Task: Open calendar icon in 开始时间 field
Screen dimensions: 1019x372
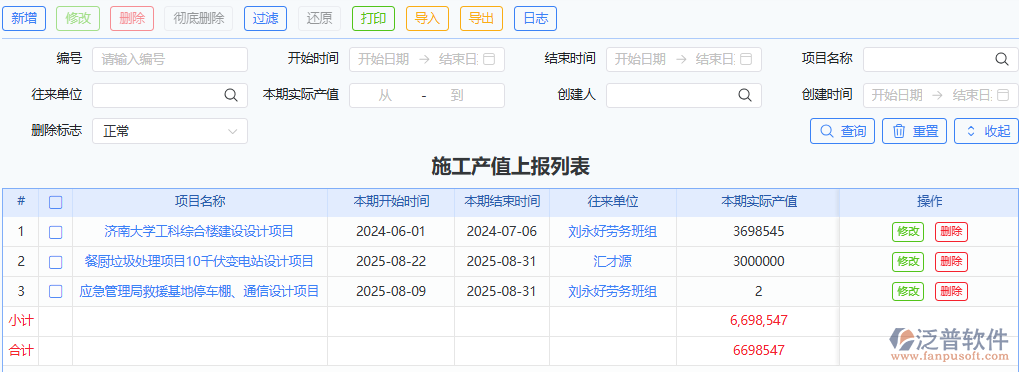Action: [x=490, y=59]
